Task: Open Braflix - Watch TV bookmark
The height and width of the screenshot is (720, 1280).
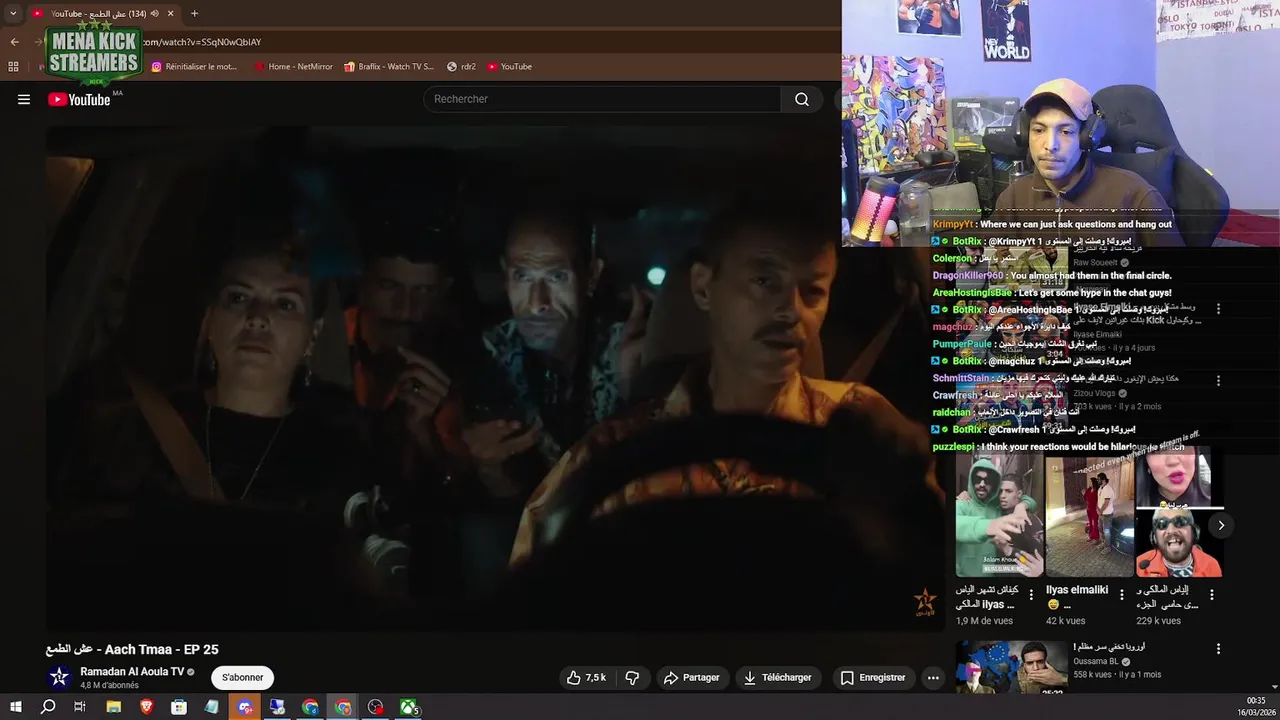Action: click(x=389, y=67)
